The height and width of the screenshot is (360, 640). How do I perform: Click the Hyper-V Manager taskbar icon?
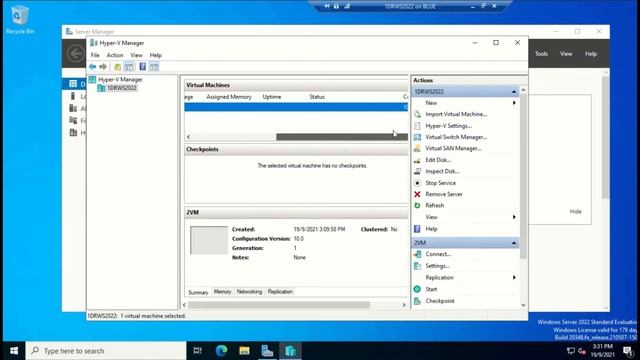291,351
